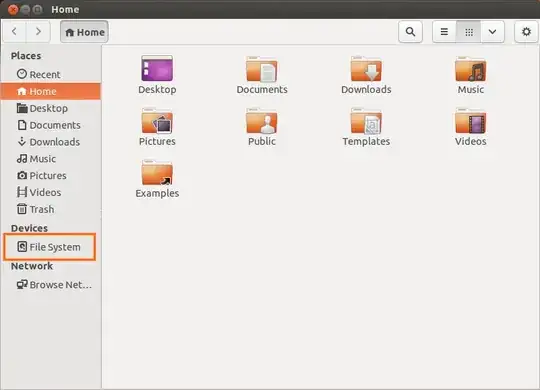Click the Home path bar button
540x390 pixels.
click(x=84, y=32)
